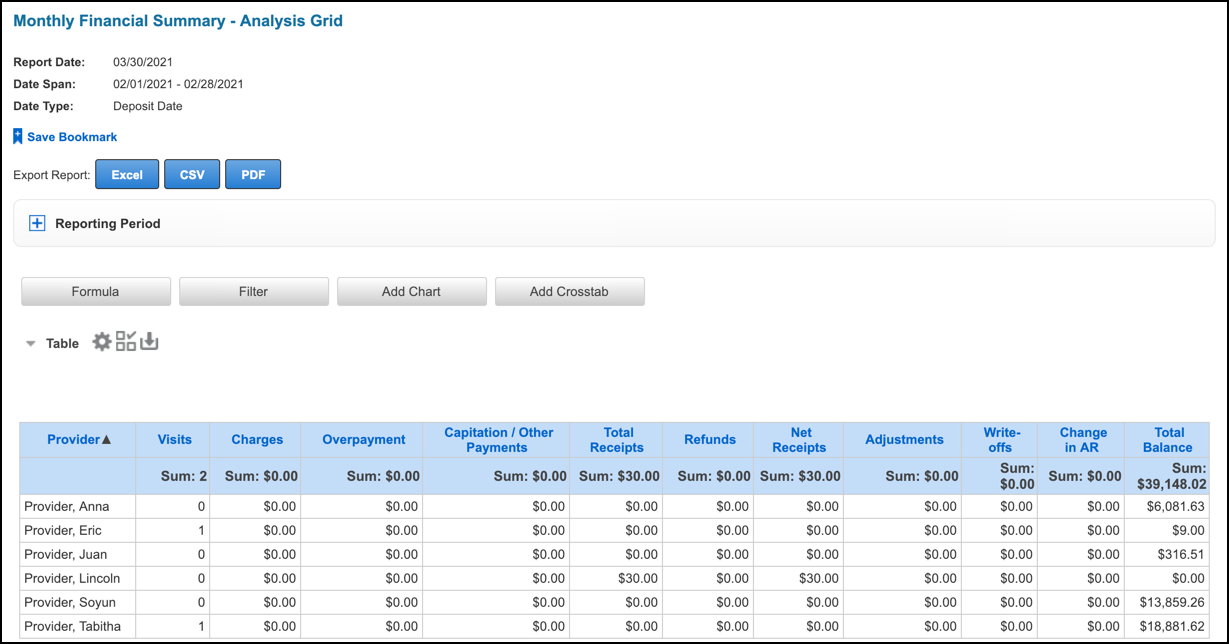Click the column selection checklist icon

[x=126, y=342]
